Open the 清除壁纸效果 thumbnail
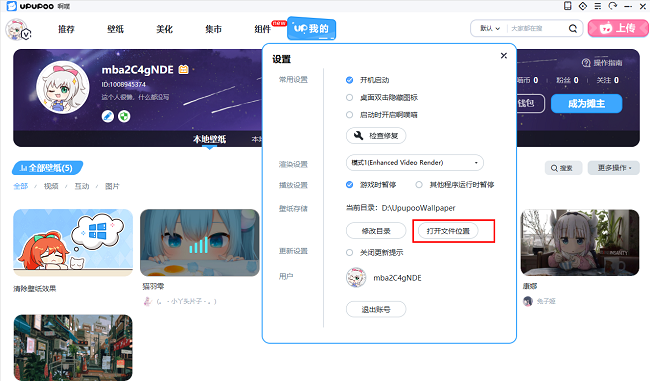The height and width of the screenshot is (381, 650). click(73, 243)
